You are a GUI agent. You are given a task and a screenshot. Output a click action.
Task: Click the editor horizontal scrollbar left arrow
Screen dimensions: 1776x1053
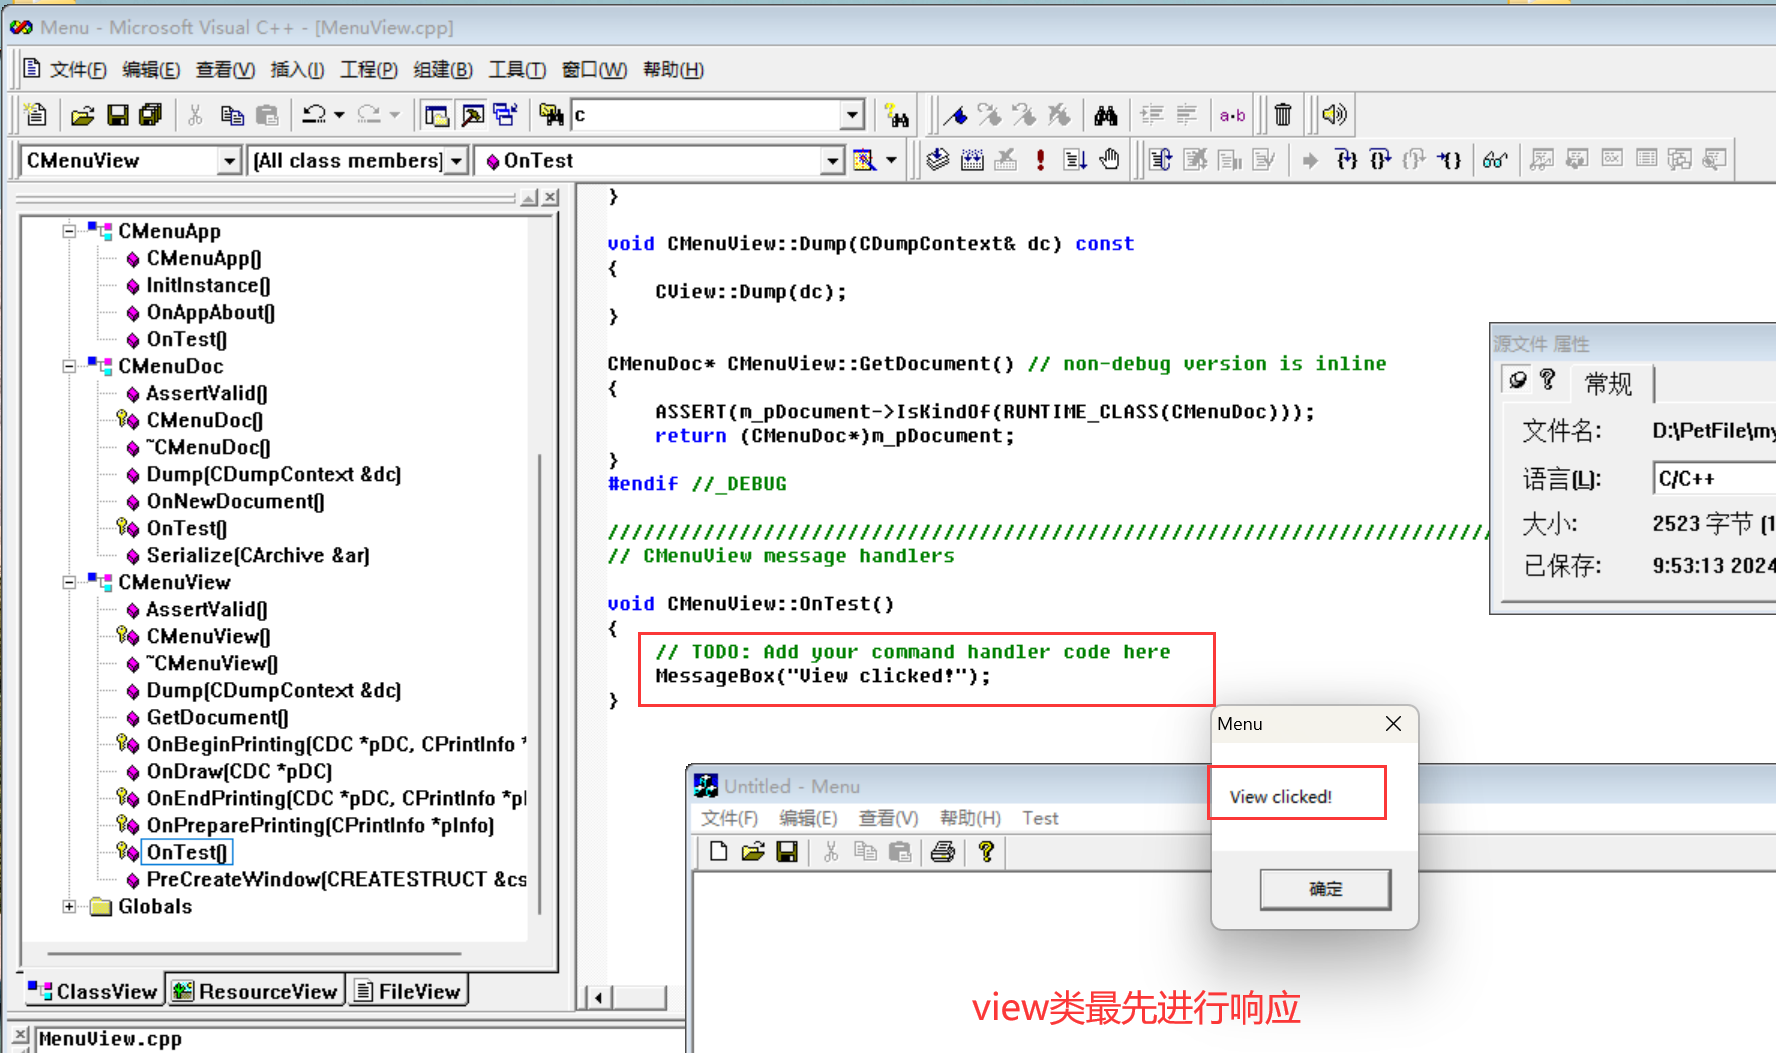pos(598,997)
